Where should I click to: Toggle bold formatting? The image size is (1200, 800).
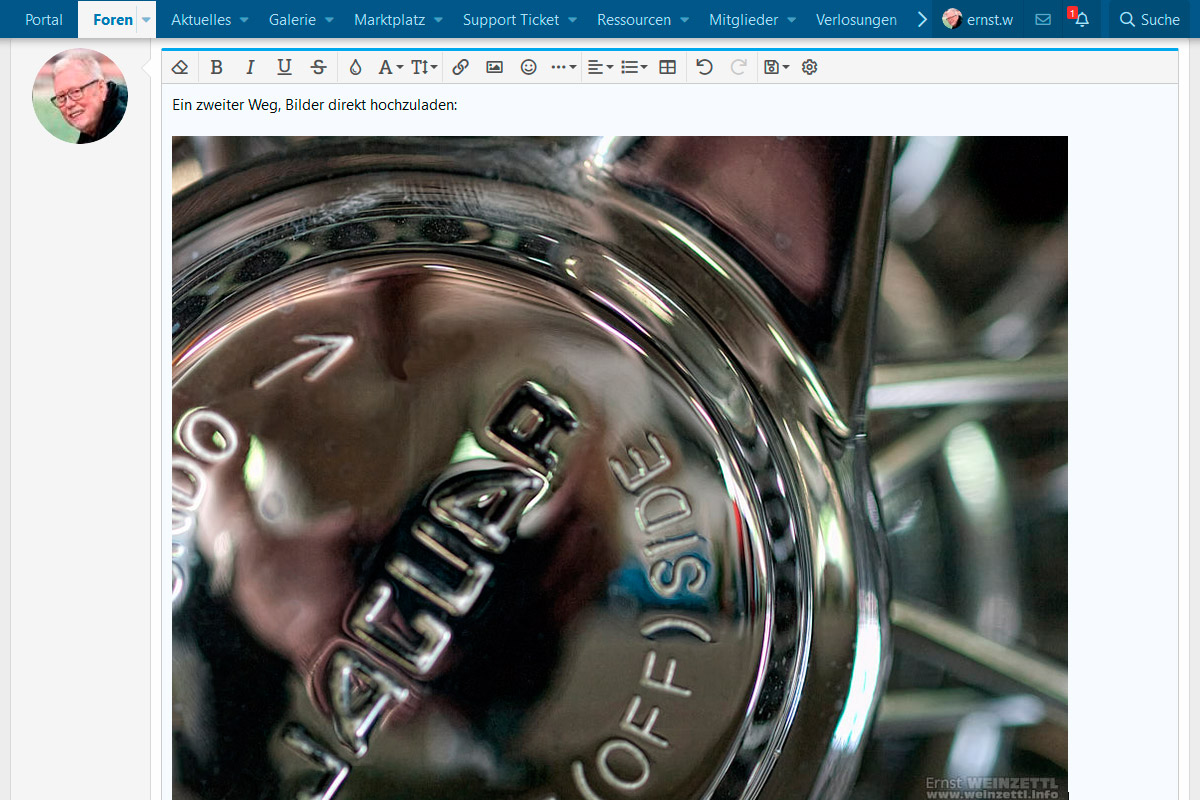(216, 67)
